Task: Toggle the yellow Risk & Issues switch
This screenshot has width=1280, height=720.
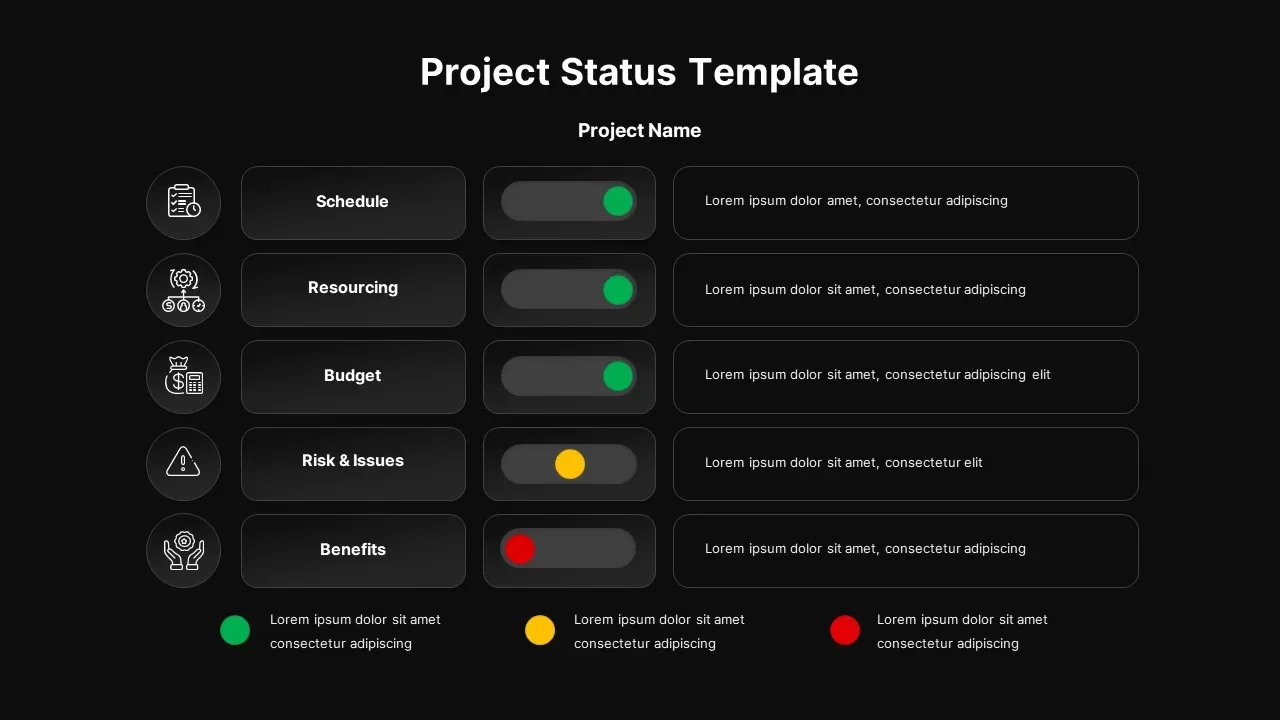Action: coord(568,464)
